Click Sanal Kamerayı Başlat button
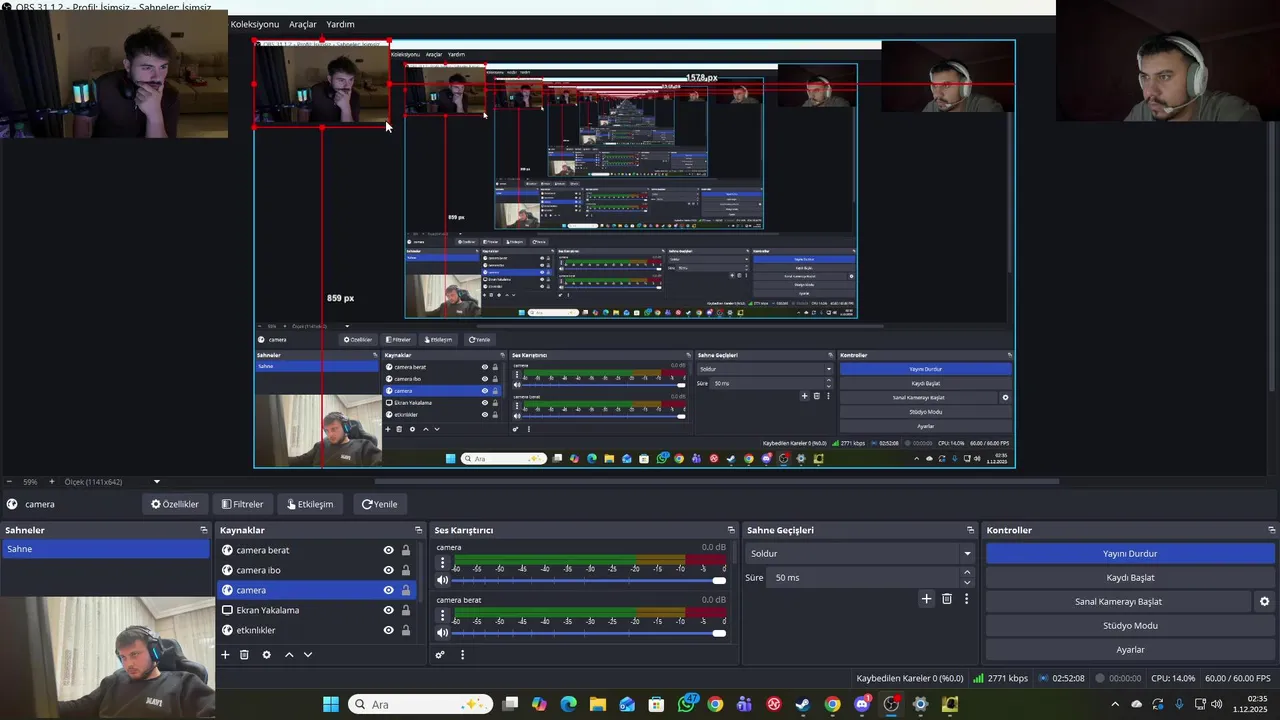The width and height of the screenshot is (1280, 720). (x=1118, y=601)
